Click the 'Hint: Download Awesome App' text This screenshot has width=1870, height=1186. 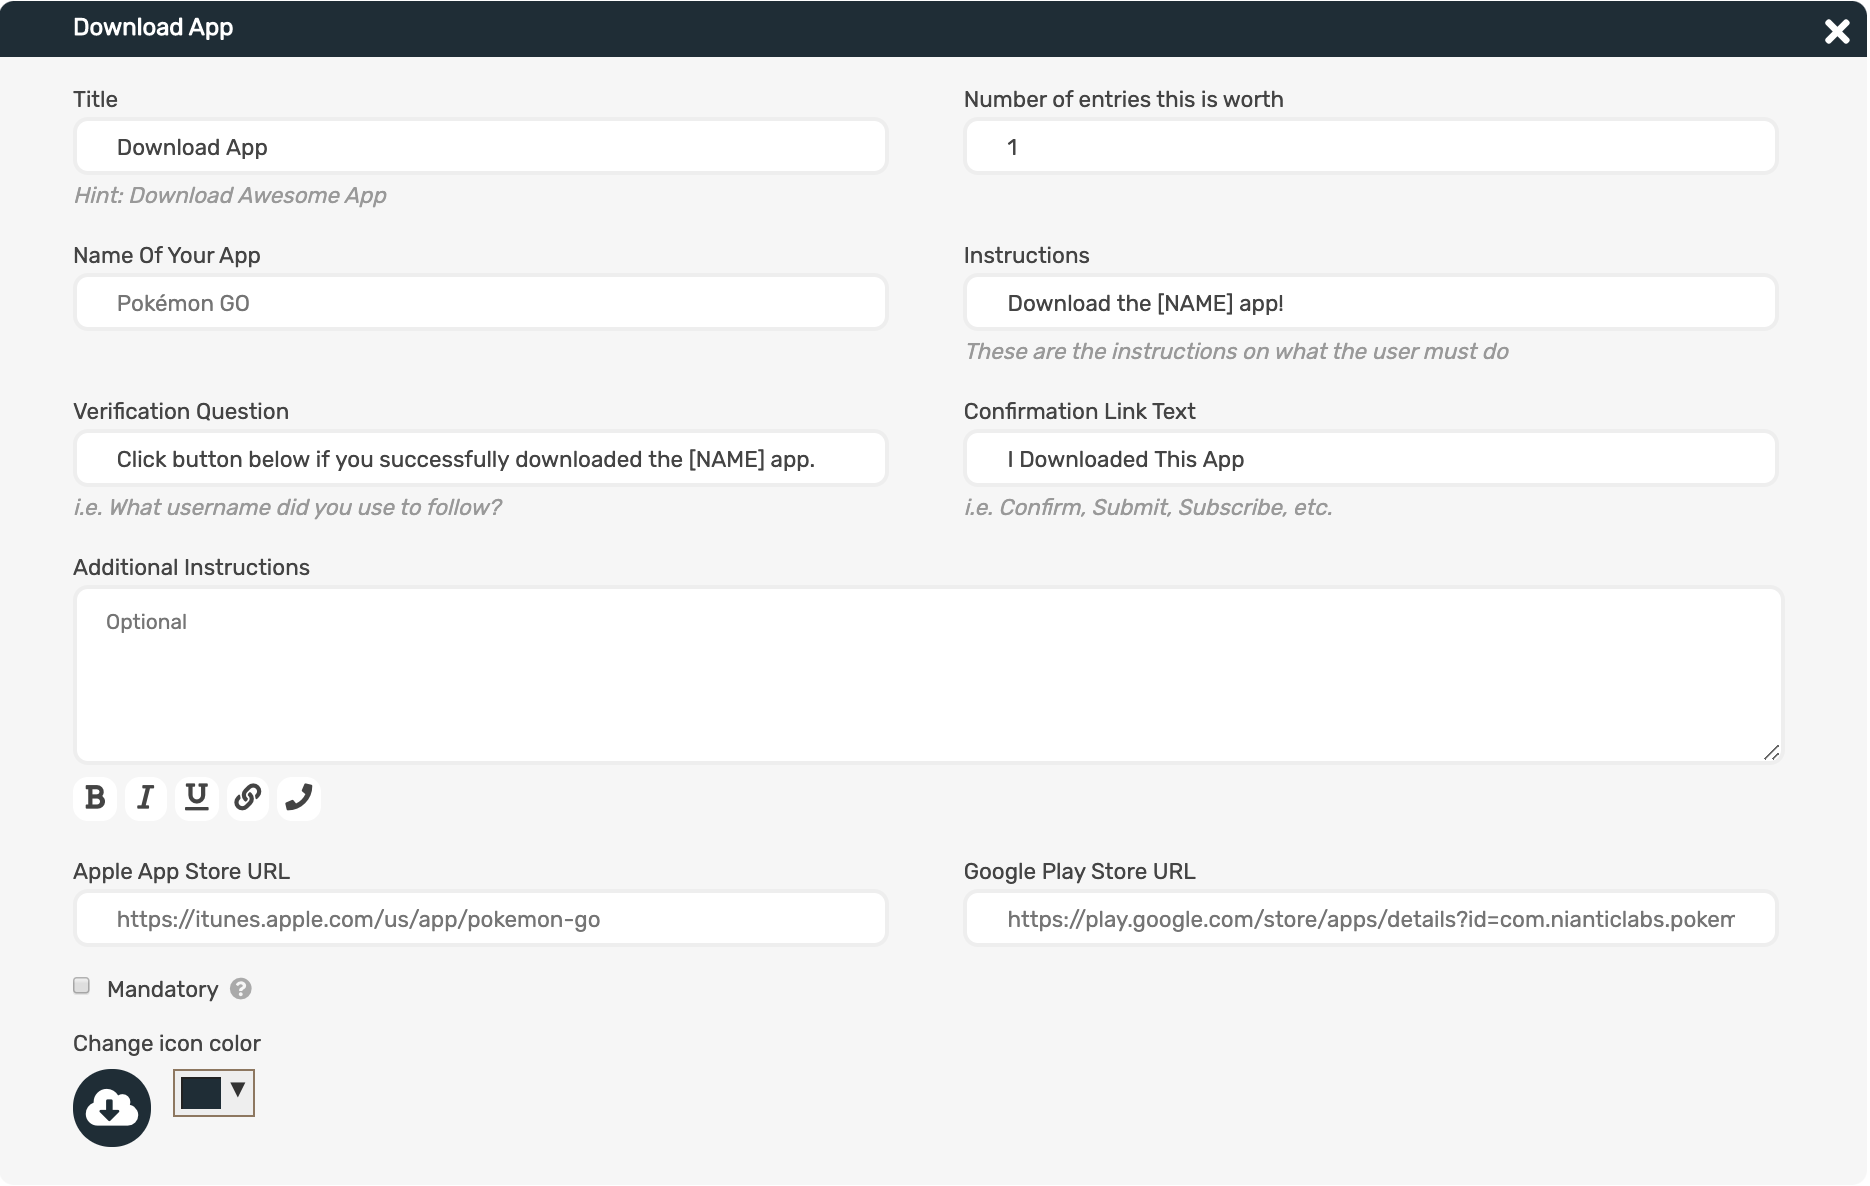pyautogui.click(x=230, y=195)
